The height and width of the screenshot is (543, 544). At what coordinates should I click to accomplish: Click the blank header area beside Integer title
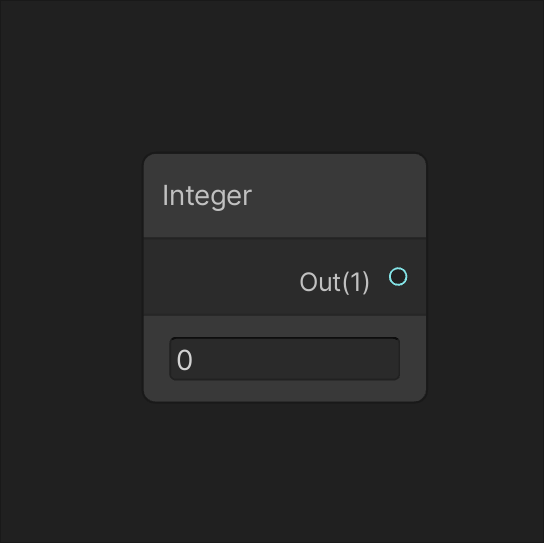[x=338, y=196]
